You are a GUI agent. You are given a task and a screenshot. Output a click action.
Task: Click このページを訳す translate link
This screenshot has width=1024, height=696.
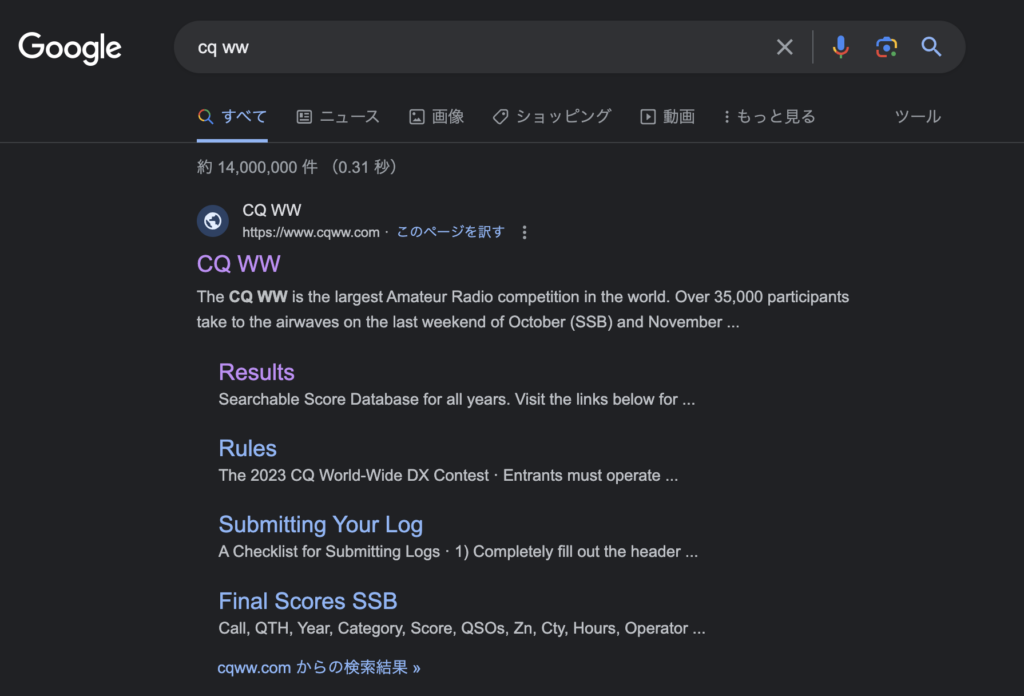(451, 232)
